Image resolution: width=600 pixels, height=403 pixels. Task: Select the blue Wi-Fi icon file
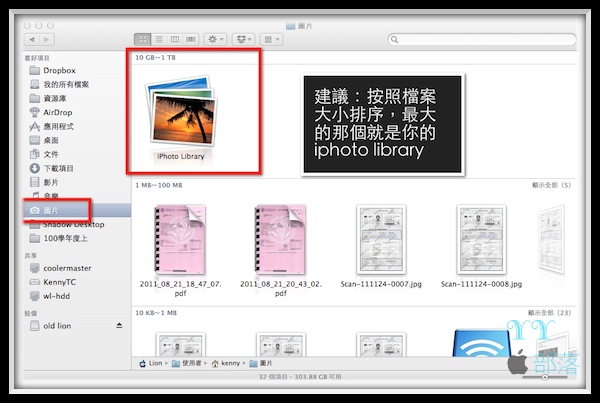[481, 343]
